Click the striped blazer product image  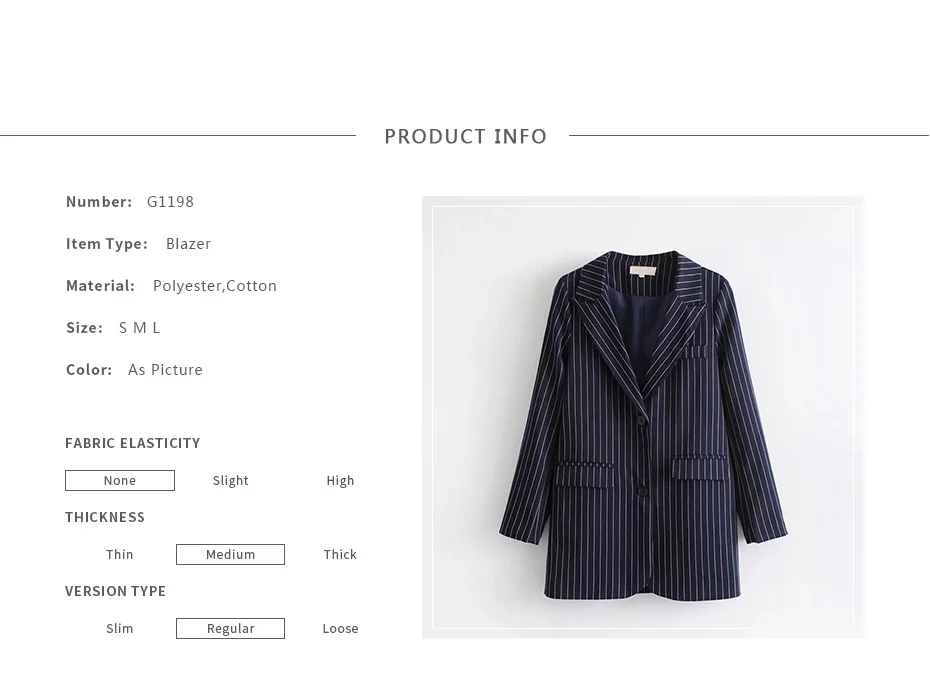coord(643,417)
